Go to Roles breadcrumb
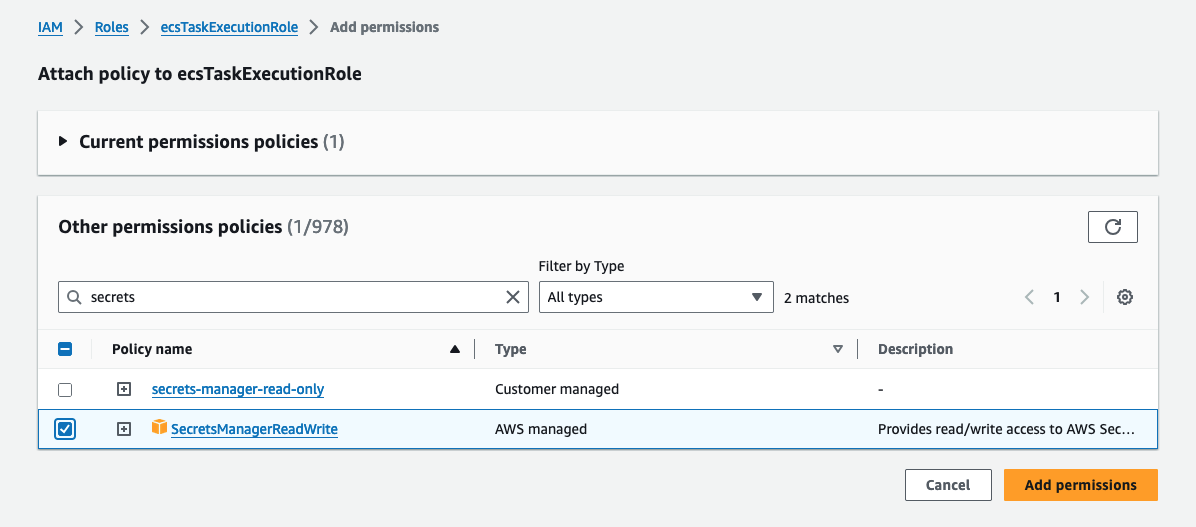The width and height of the screenshot is (1196, 527). coord(112,27)
